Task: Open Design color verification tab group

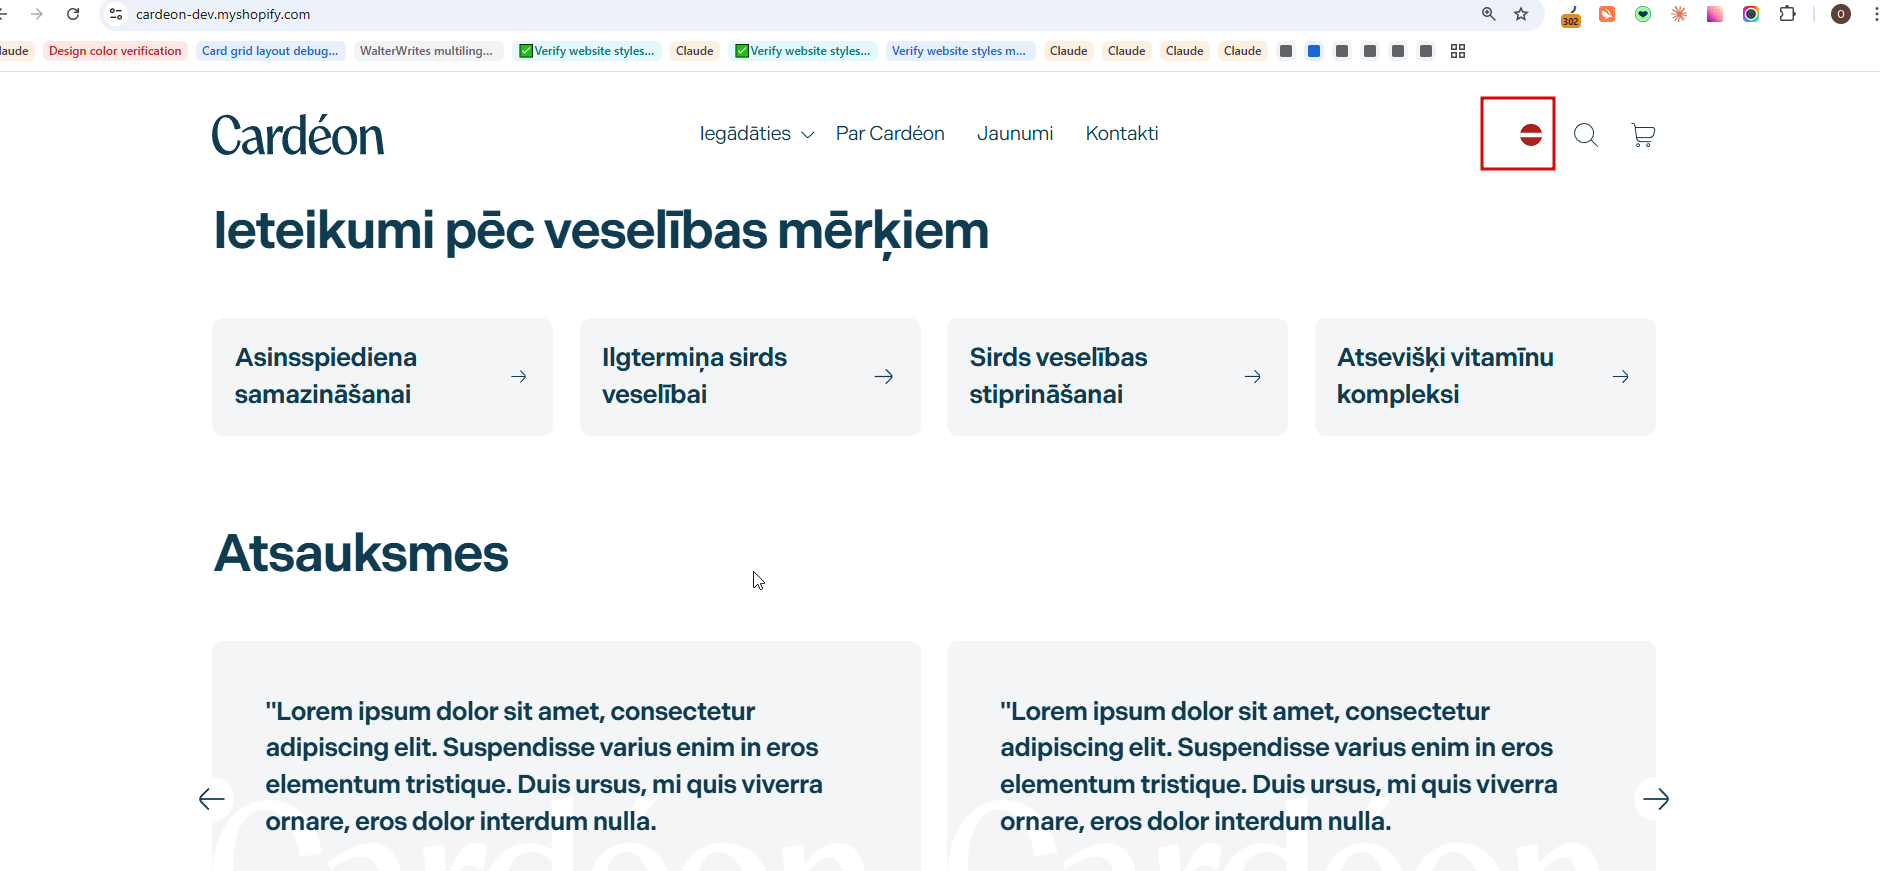Action: (x=115, y=51)
